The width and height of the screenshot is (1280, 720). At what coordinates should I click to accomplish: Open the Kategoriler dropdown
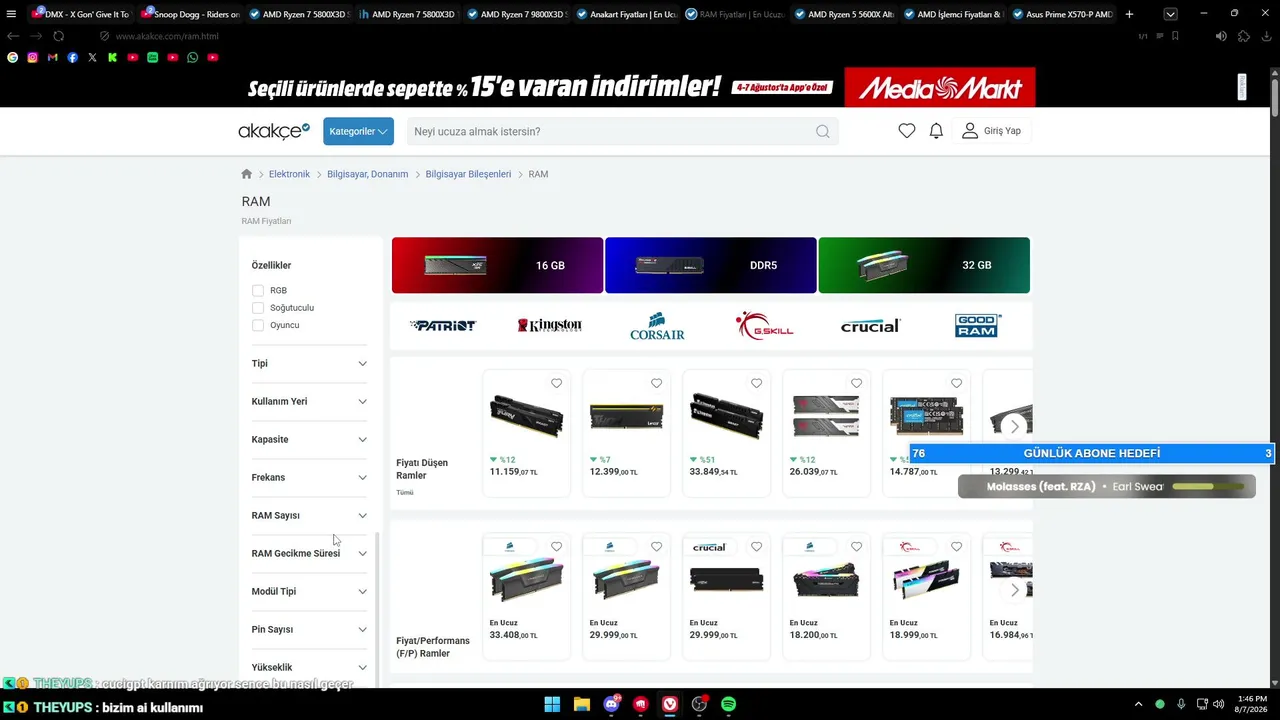[x=358, y=131]
